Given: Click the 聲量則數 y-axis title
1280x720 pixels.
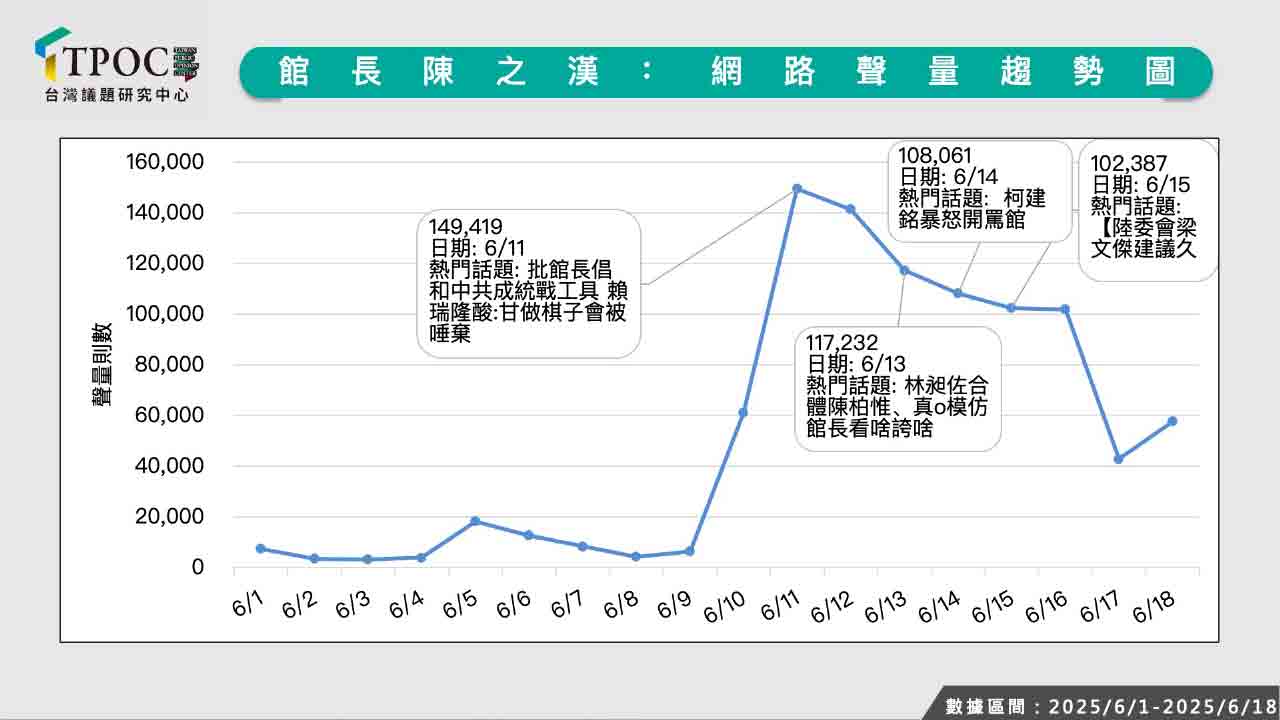Looking at the screenshot, I should (x=101, y=364).
